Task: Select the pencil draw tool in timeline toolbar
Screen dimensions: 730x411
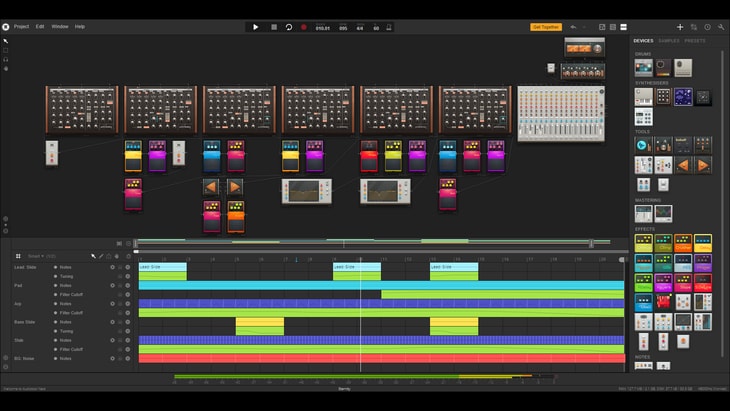Action: (101, 256)
